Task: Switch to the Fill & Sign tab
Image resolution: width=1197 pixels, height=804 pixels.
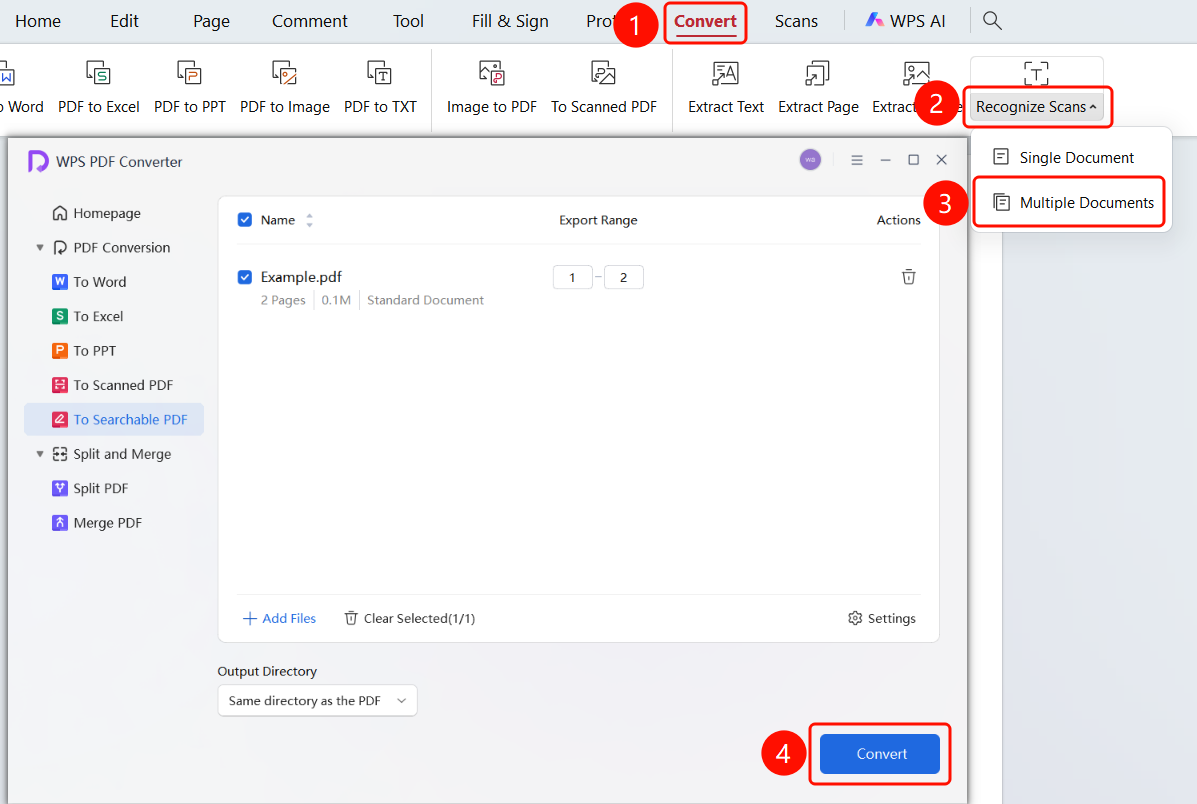Action: tap(510, 21)
